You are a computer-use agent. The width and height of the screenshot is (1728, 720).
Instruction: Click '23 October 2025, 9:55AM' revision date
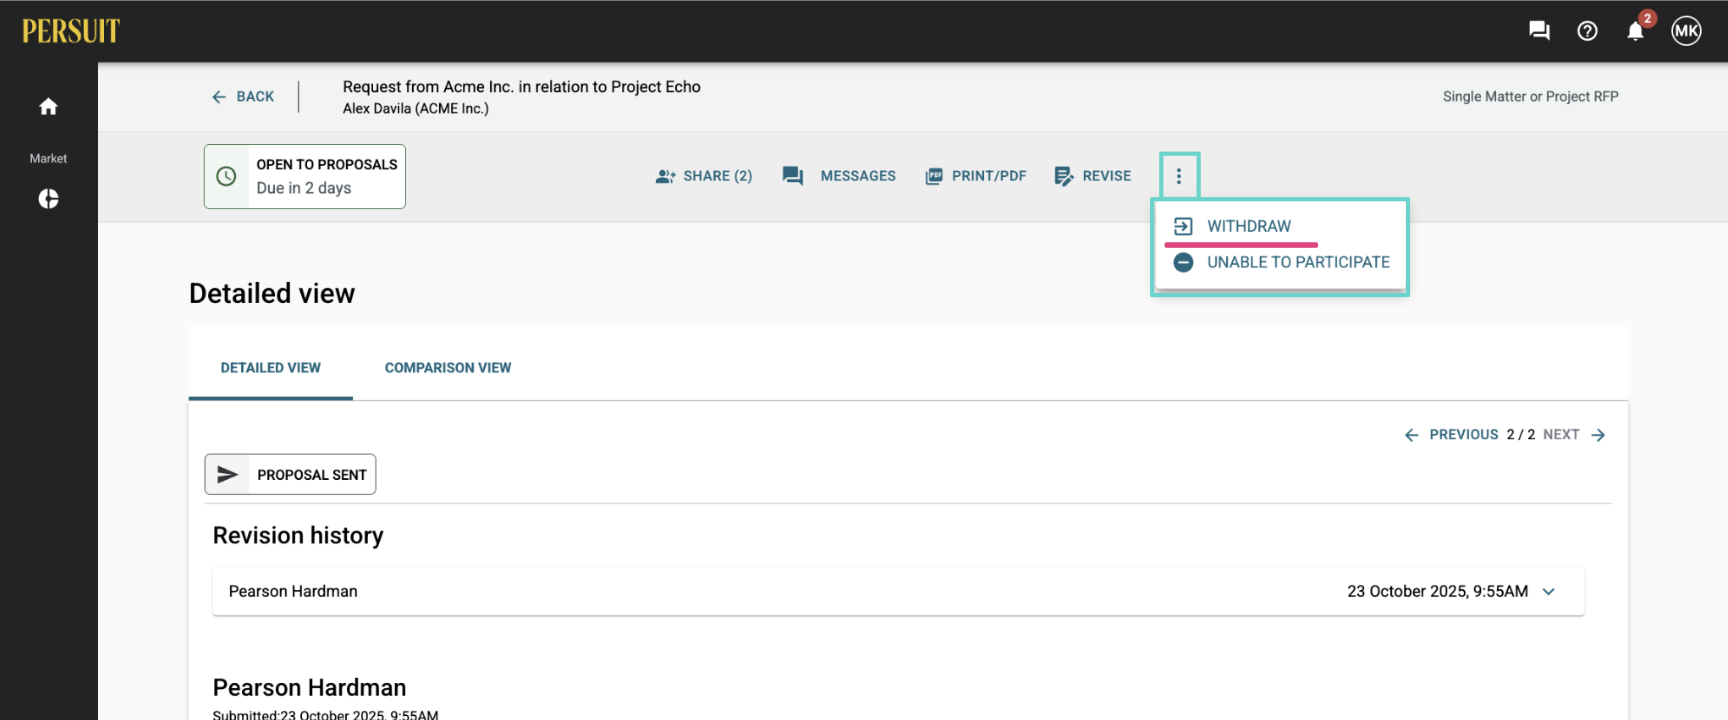pyautogui.click(x=1437, y=592)
